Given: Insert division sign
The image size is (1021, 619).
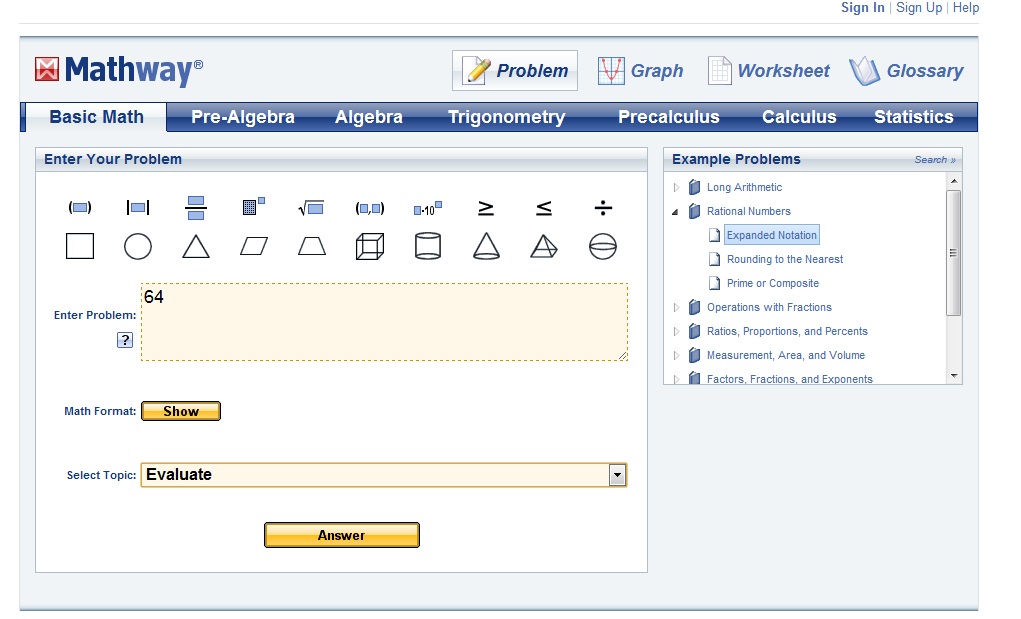Looking at the screenshot, I should tap(603, 208).
